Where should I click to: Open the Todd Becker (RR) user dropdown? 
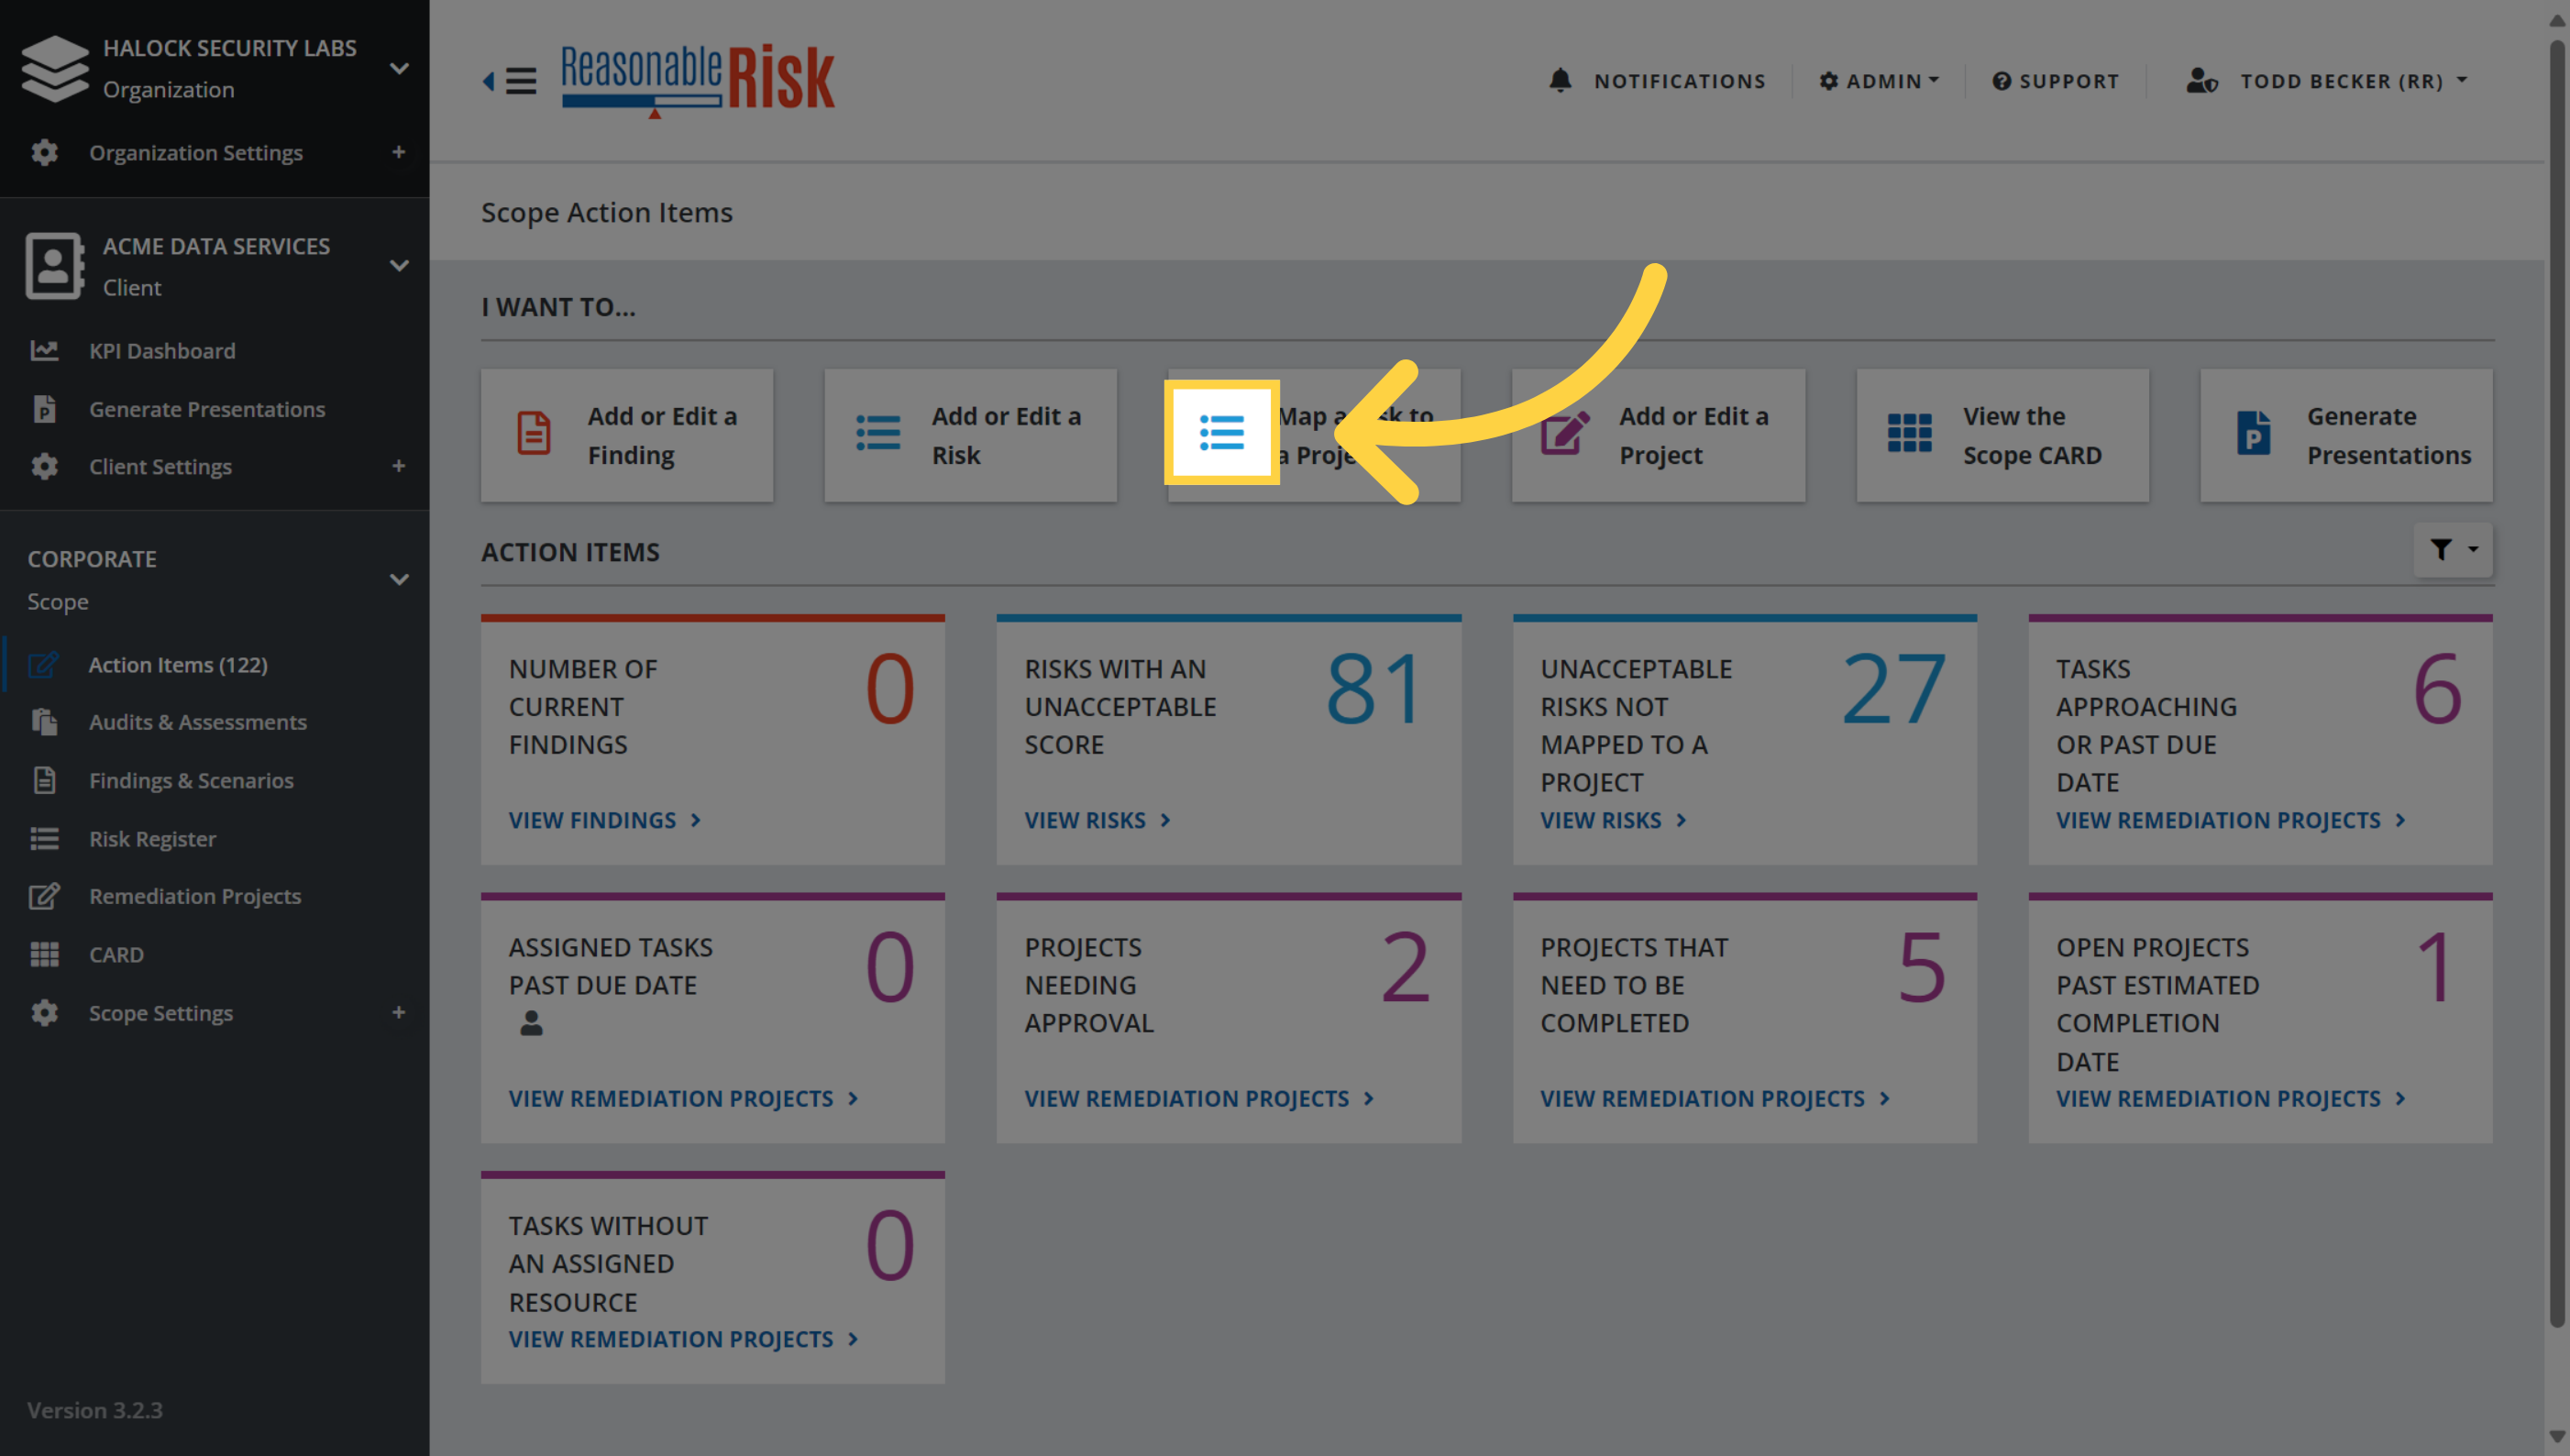[2326, 81]
